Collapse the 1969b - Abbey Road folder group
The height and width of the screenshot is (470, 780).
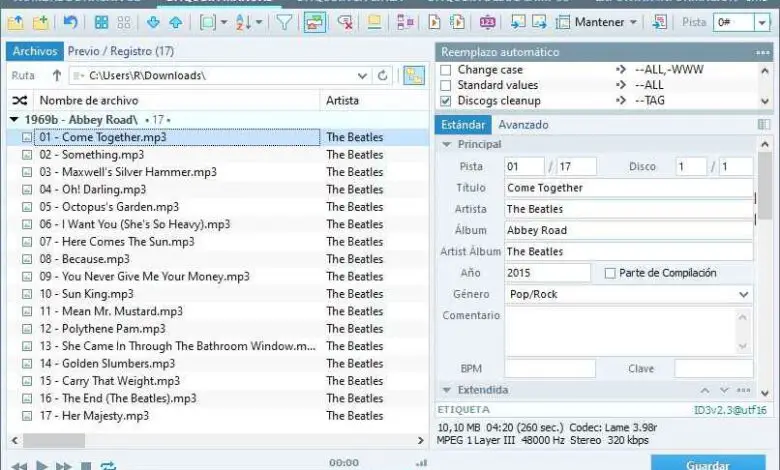pyautogui.click(x=14, y=119)
